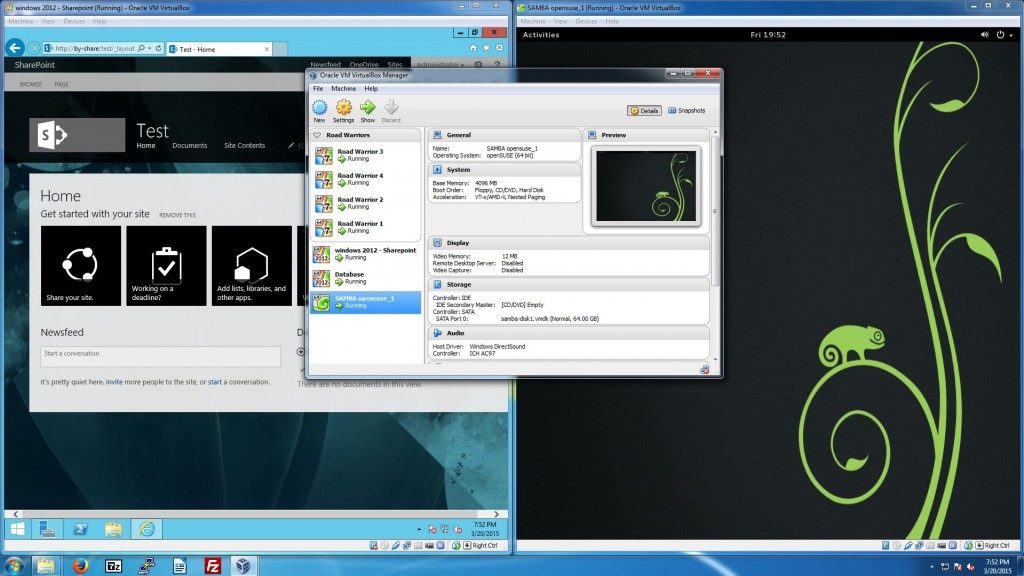Click the Invite link in Newsfeed text
This screenshot has height=576, width=1024.
(x=114, y=382)
